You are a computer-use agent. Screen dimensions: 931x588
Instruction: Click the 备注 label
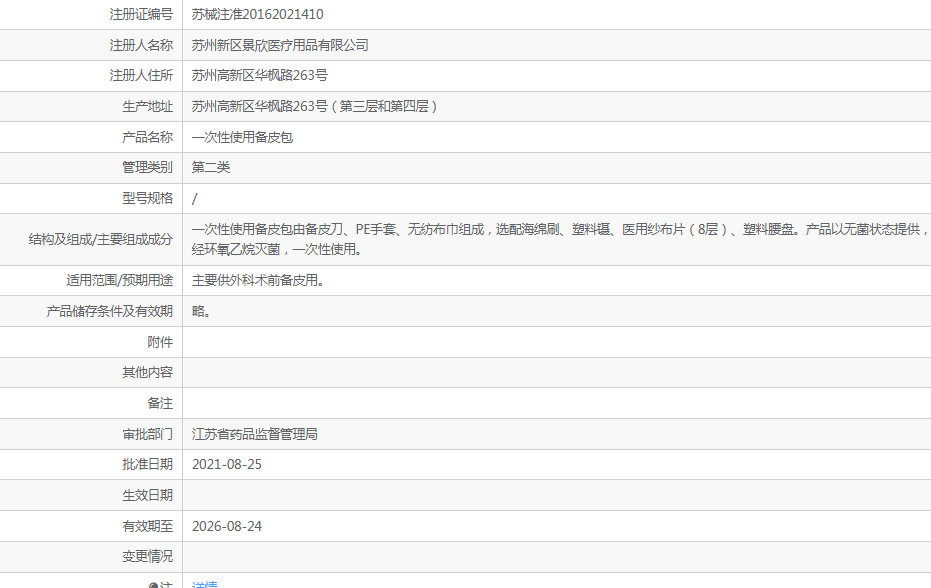160,403
